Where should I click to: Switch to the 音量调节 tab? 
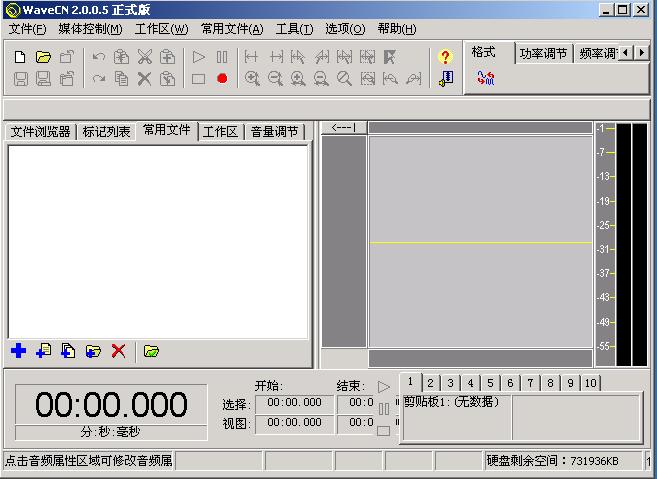click(274, 131)
